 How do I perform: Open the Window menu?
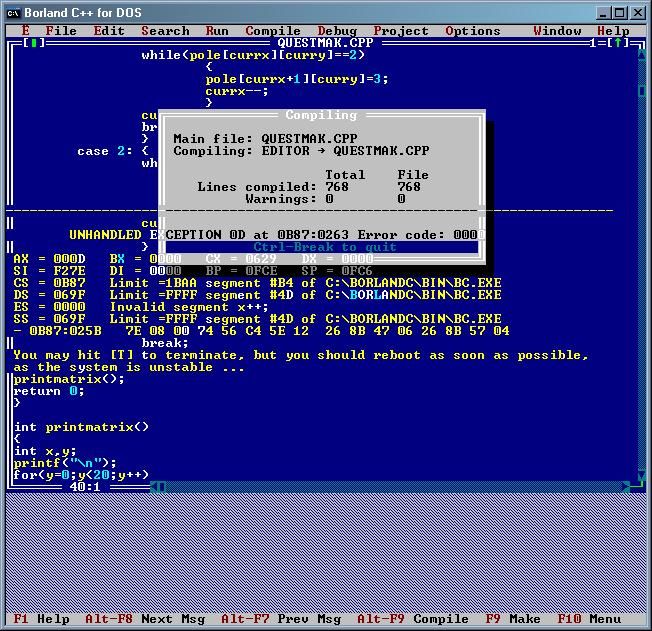[x=557, y=31]
